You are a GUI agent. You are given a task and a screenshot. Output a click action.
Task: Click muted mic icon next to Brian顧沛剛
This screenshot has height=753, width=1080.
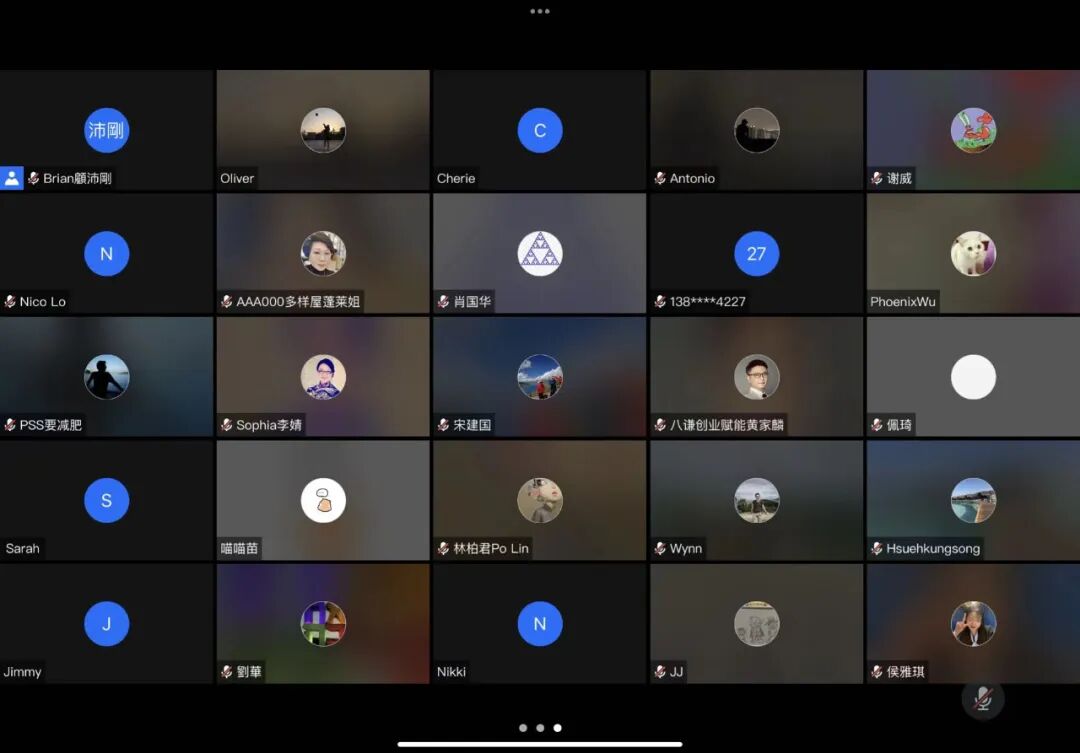tap(33, 178)
